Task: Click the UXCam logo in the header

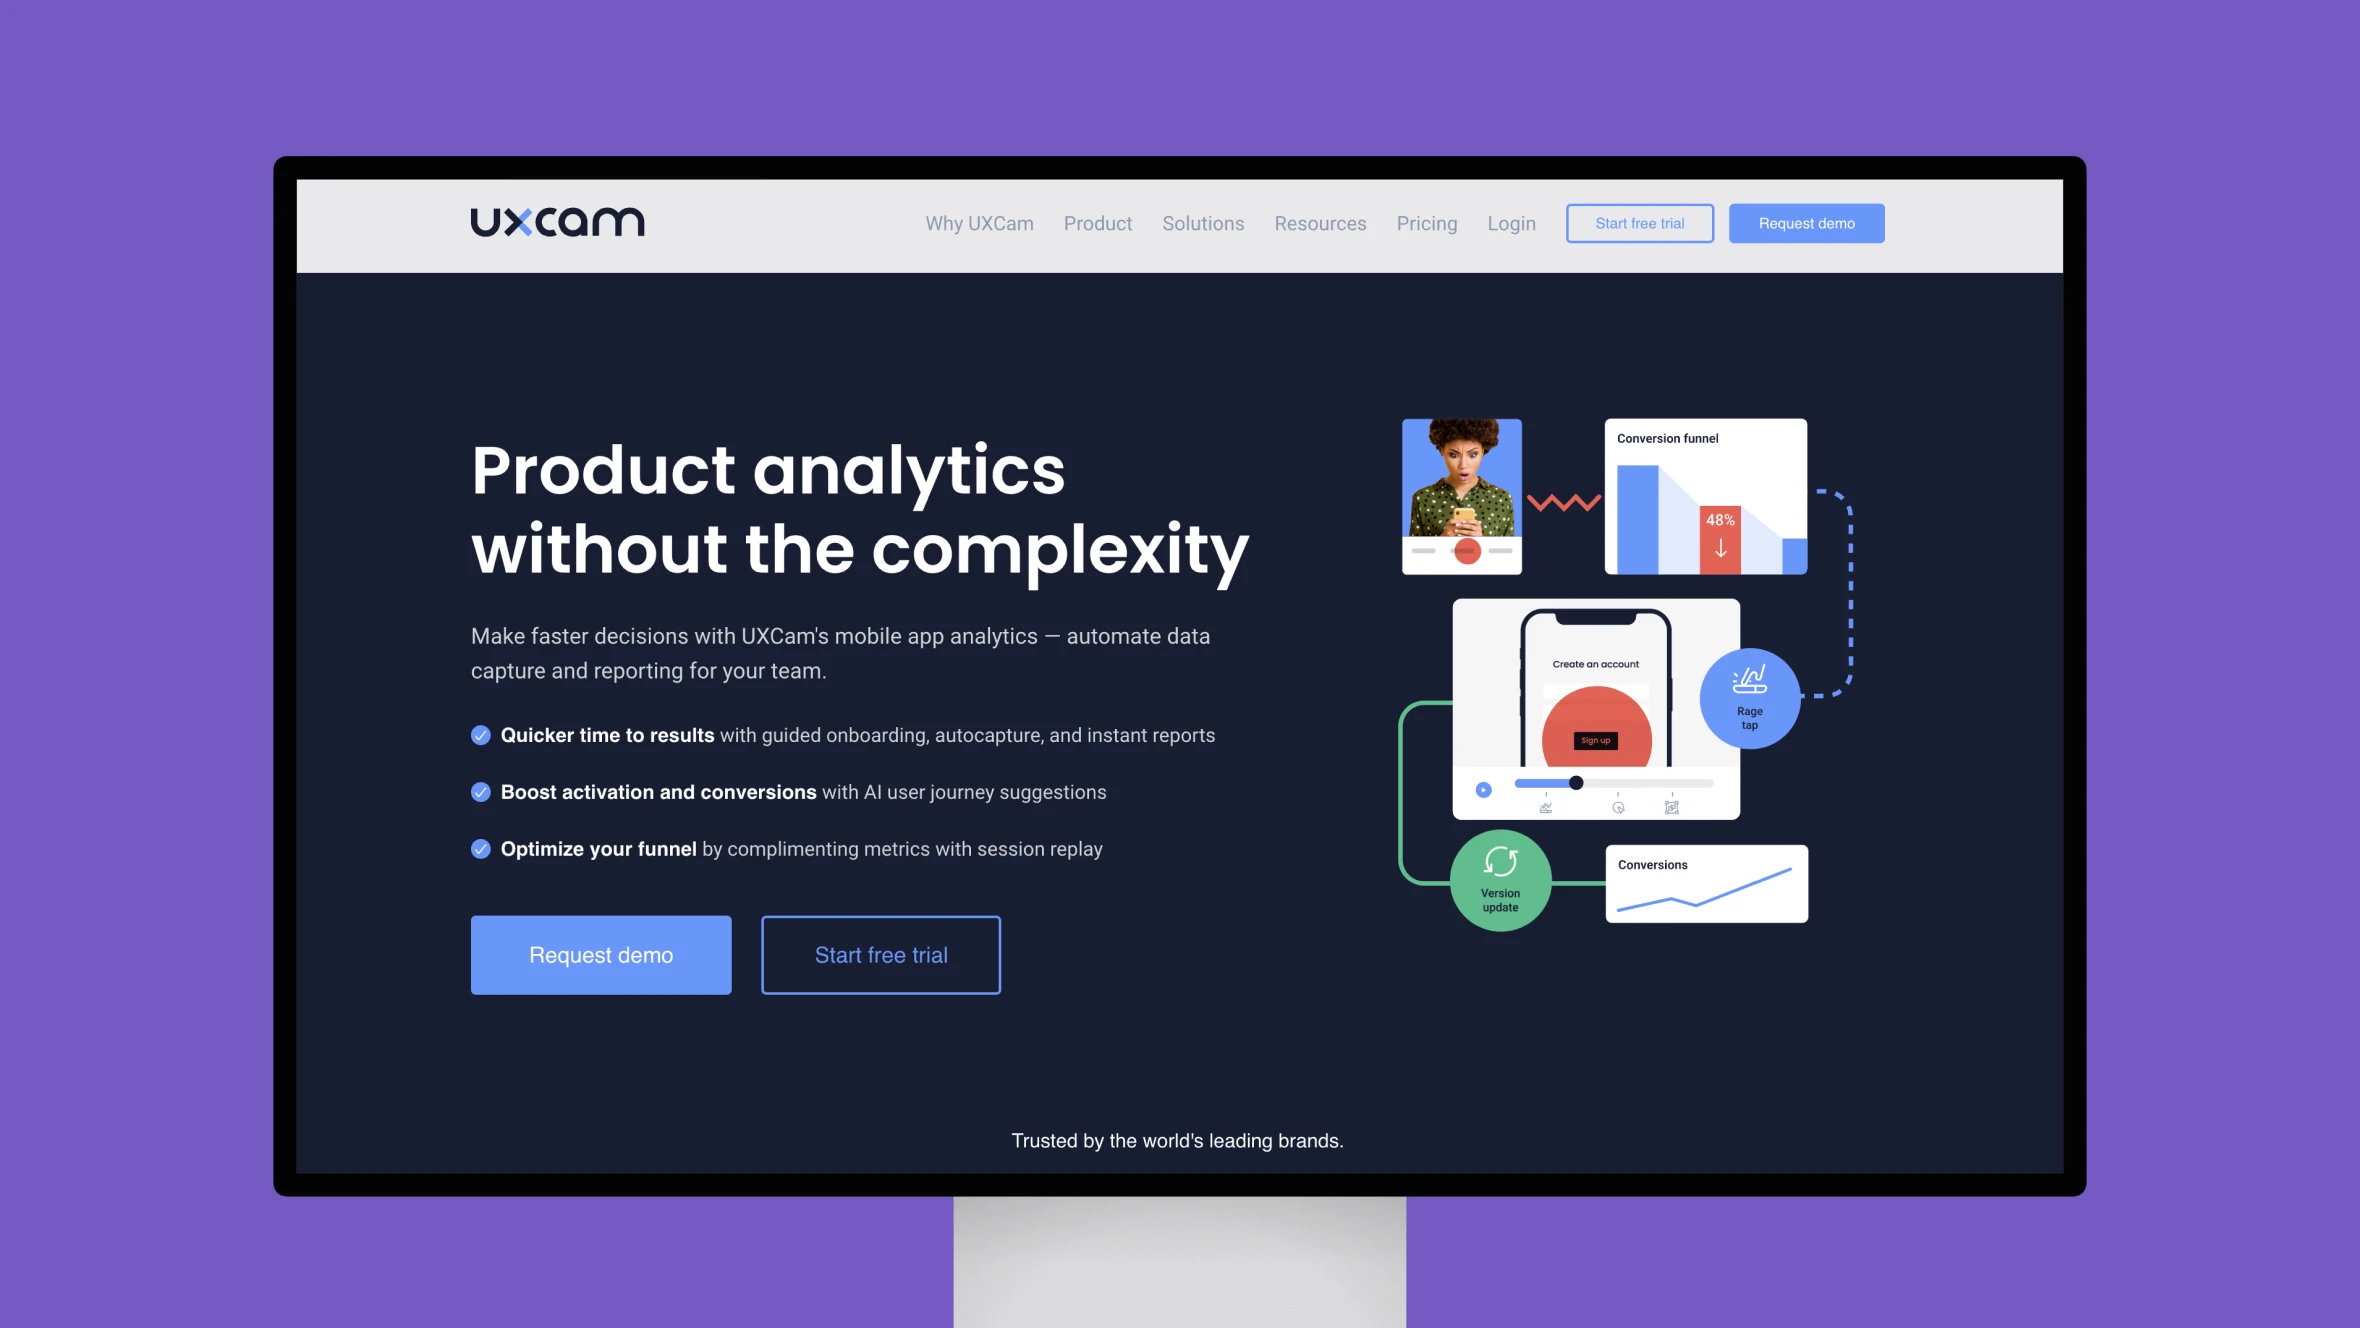Action: pos(556,221)
